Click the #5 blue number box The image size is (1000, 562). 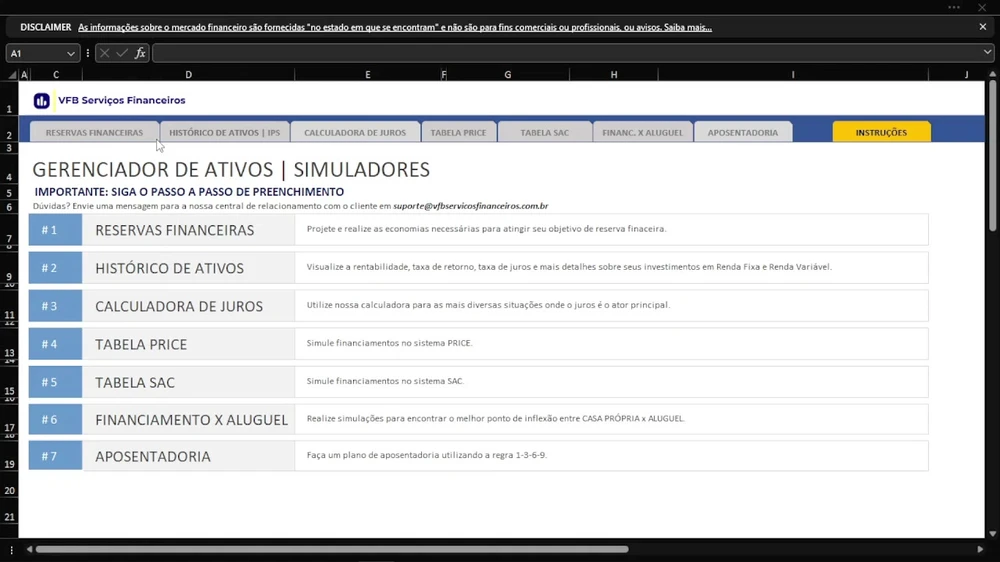[x=55, y=382]
